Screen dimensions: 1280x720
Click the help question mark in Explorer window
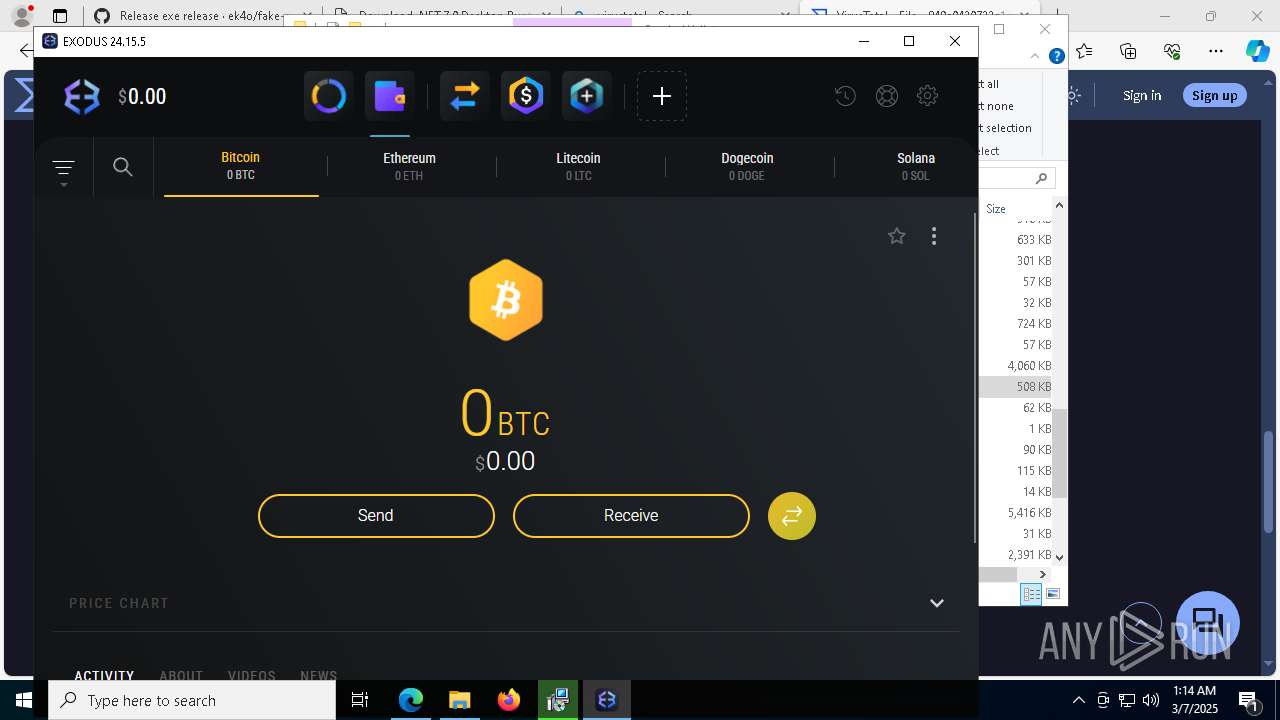(1056, 56)
